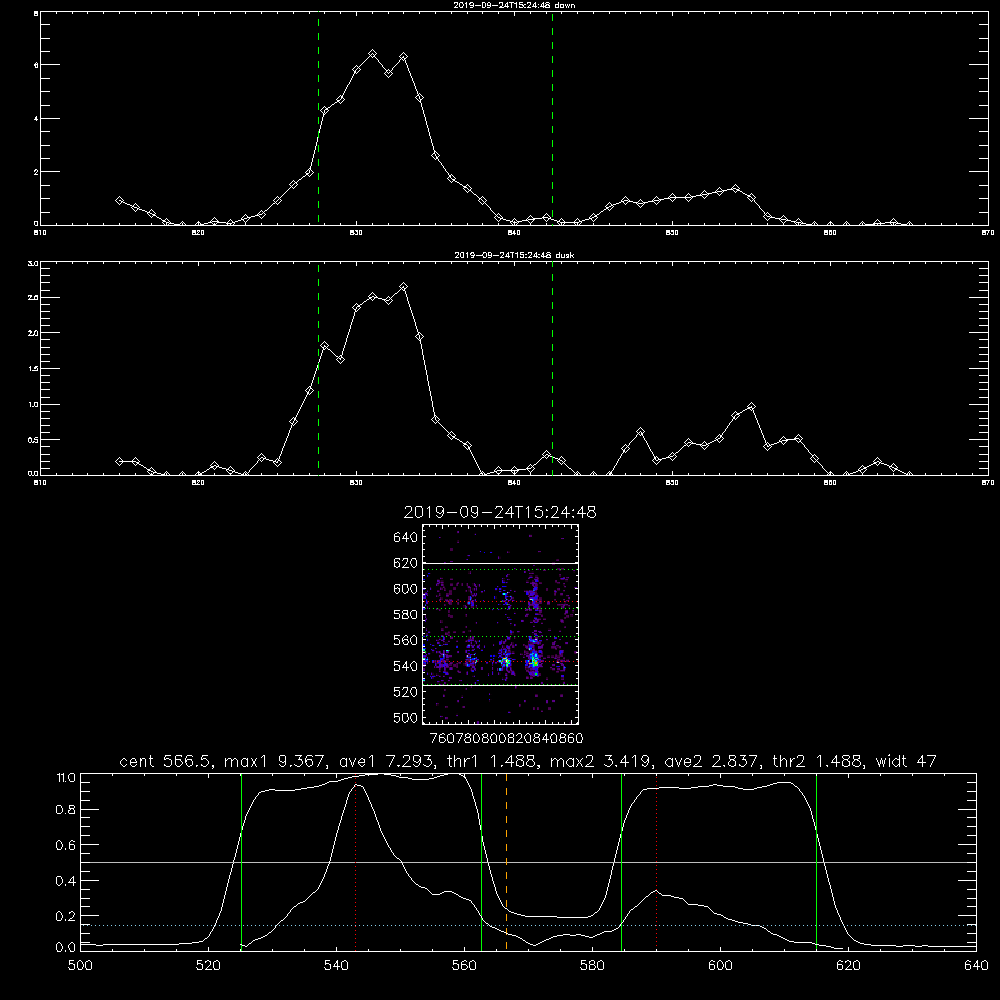Click the right green dashed line in dawn plot
This screenshot has height=1000, width=1000.
[552, 119]
